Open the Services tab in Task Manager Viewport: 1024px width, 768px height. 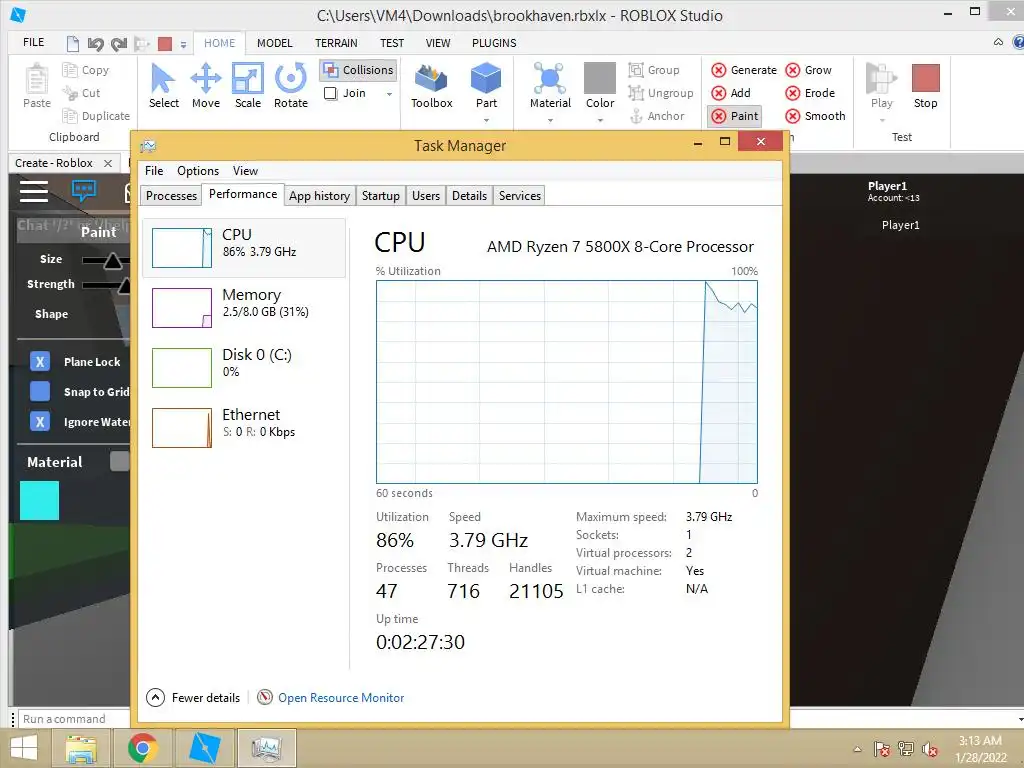pos(519,196)
